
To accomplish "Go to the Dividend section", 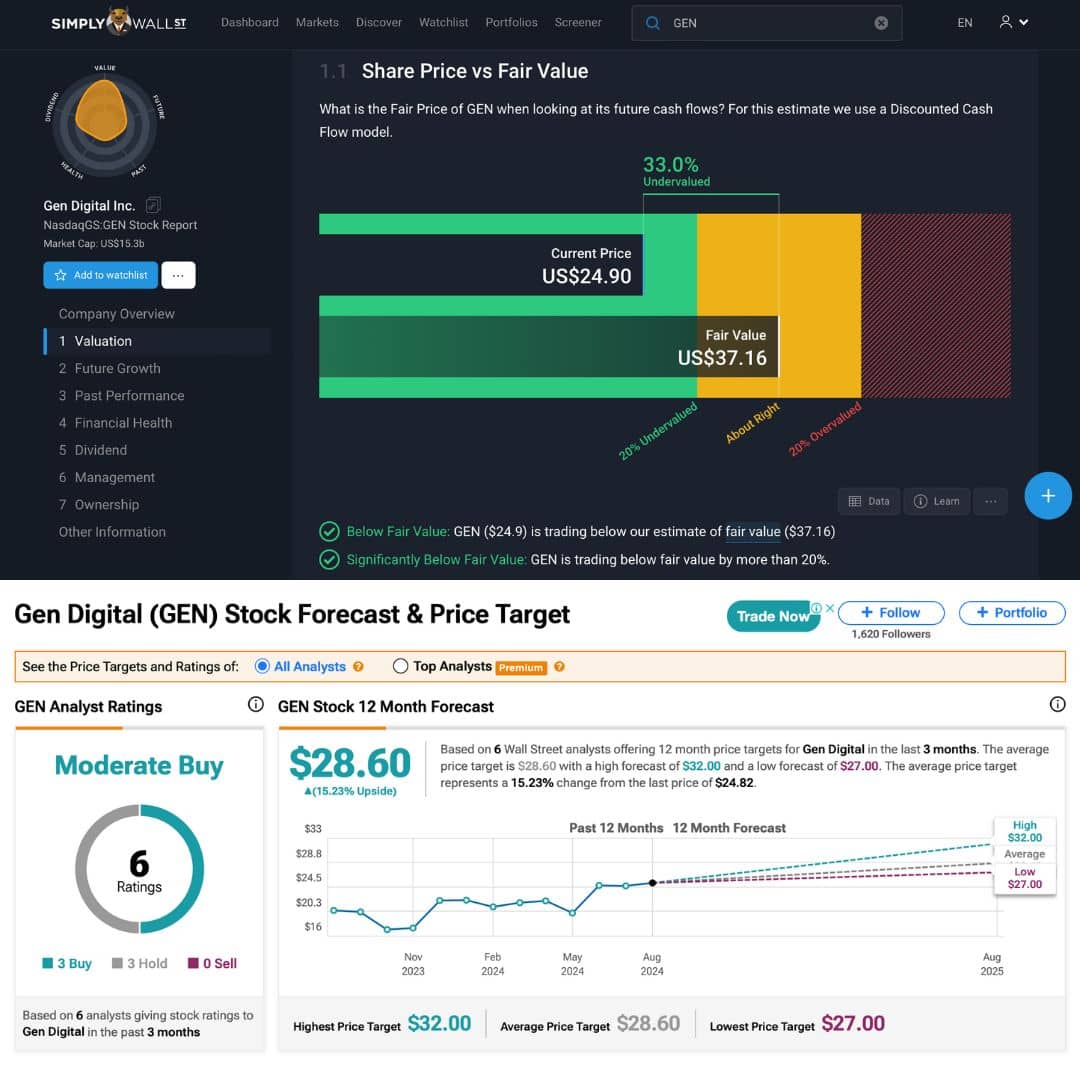I will pyautogui.click(x=93, y=450).
